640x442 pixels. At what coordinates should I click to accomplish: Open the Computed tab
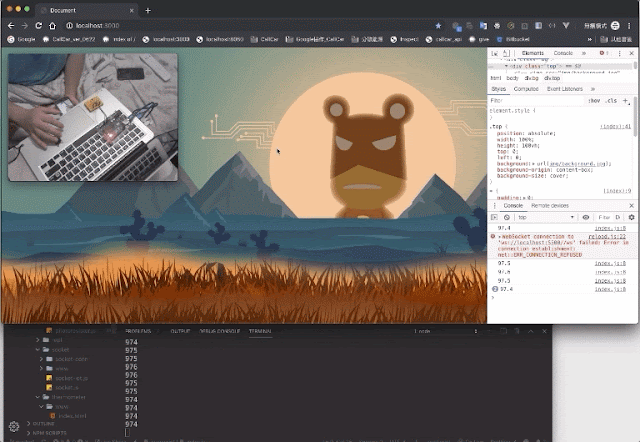click(526, 89)
